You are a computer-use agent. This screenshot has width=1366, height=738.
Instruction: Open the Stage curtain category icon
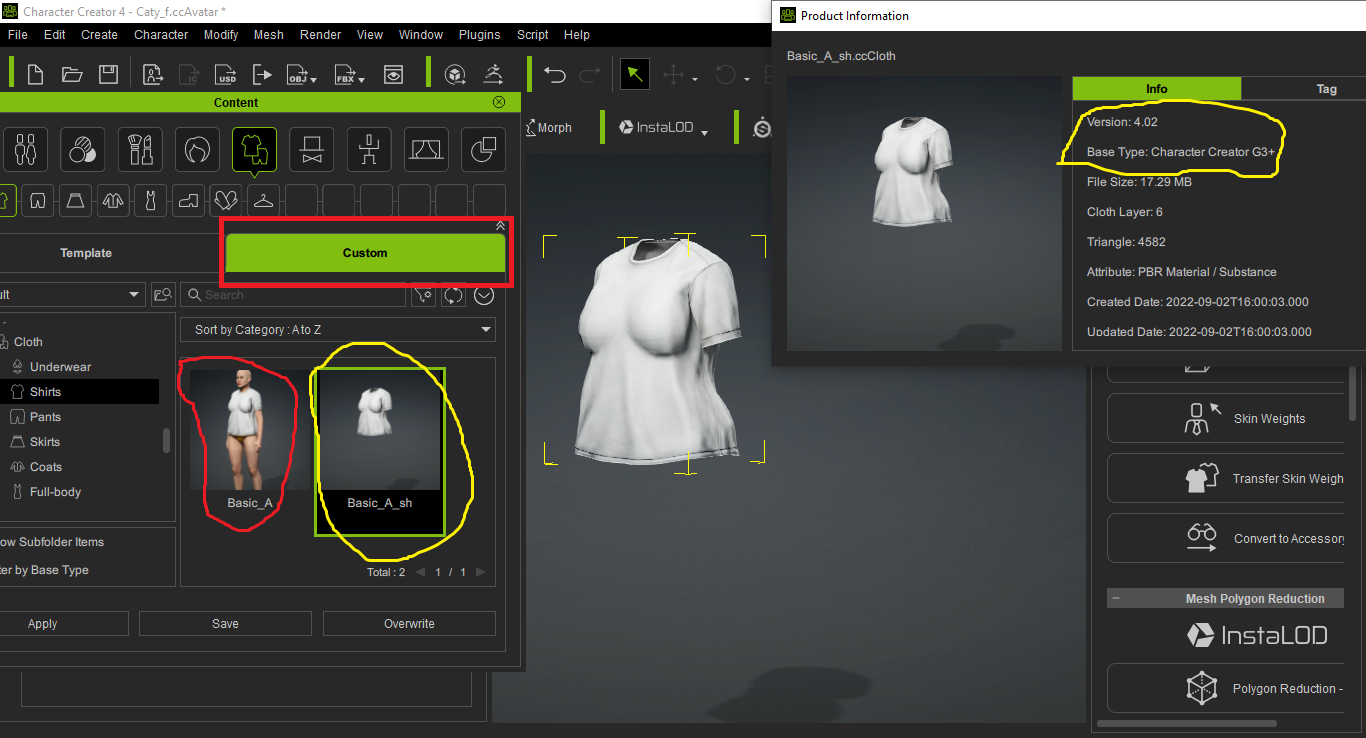[426, 150]
